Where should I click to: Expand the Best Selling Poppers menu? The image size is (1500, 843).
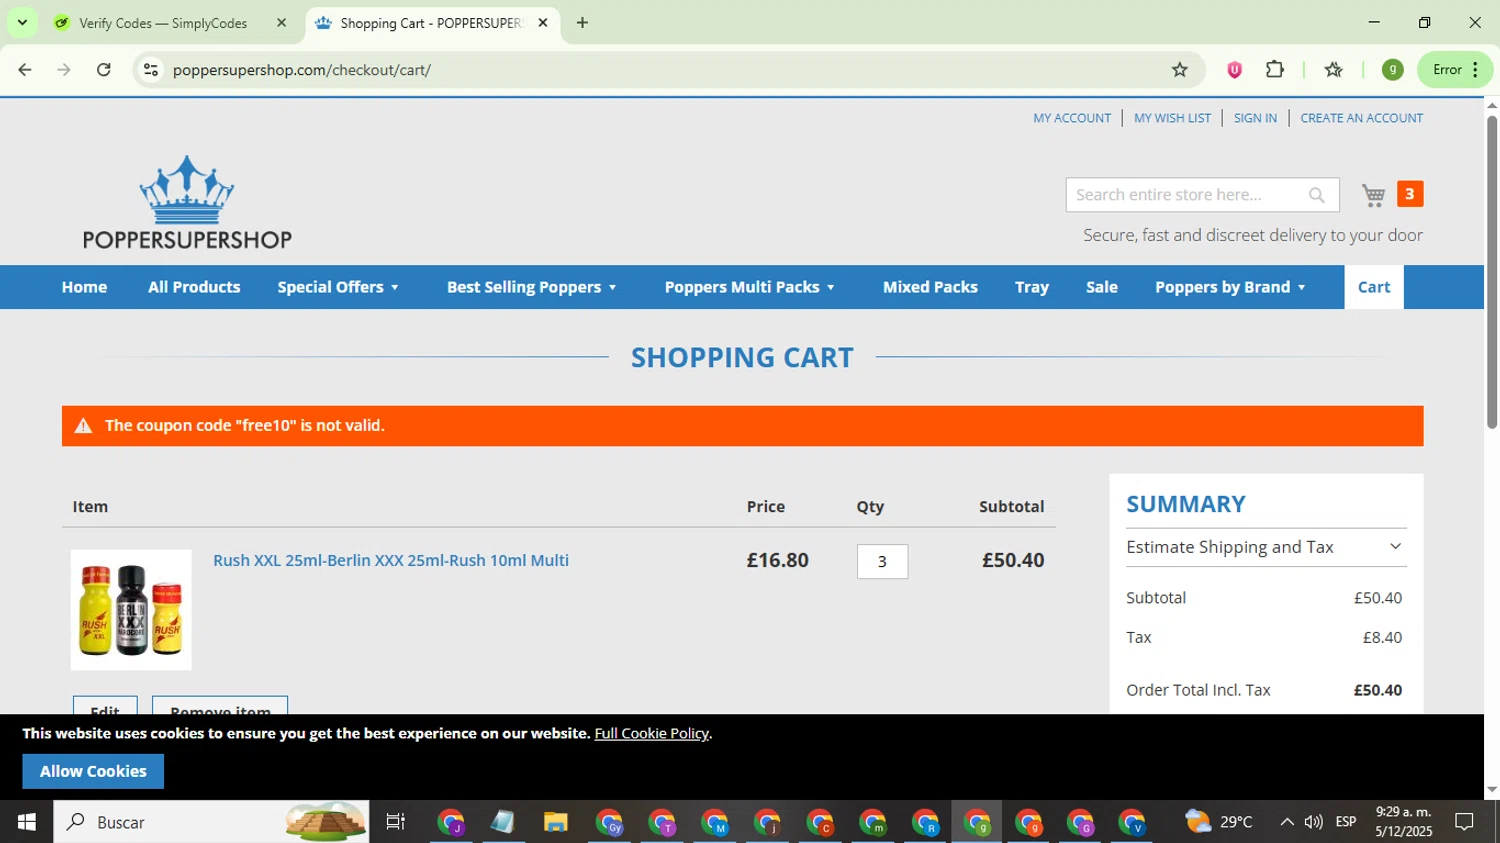click(x=531, y=287)
